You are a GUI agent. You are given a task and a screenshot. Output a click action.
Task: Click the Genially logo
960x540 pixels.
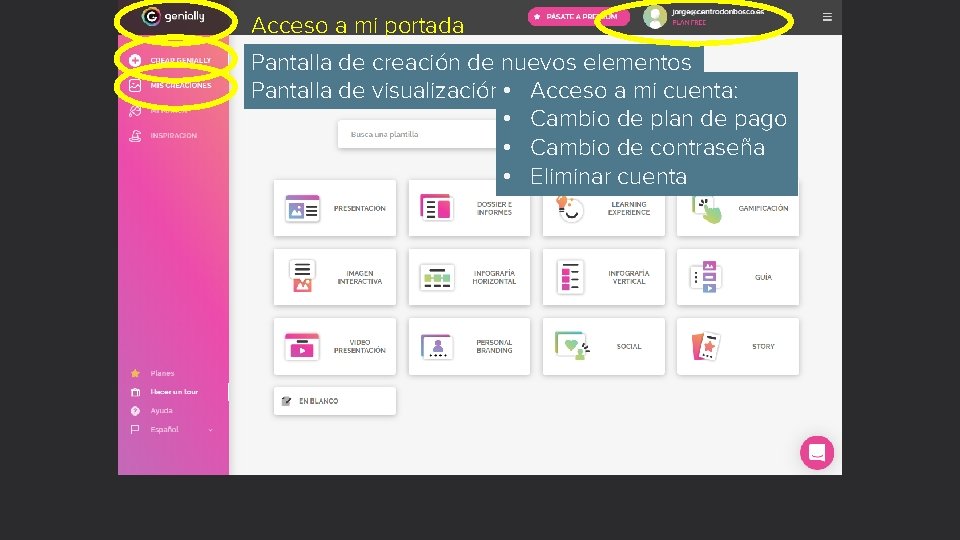coord(173,17)
